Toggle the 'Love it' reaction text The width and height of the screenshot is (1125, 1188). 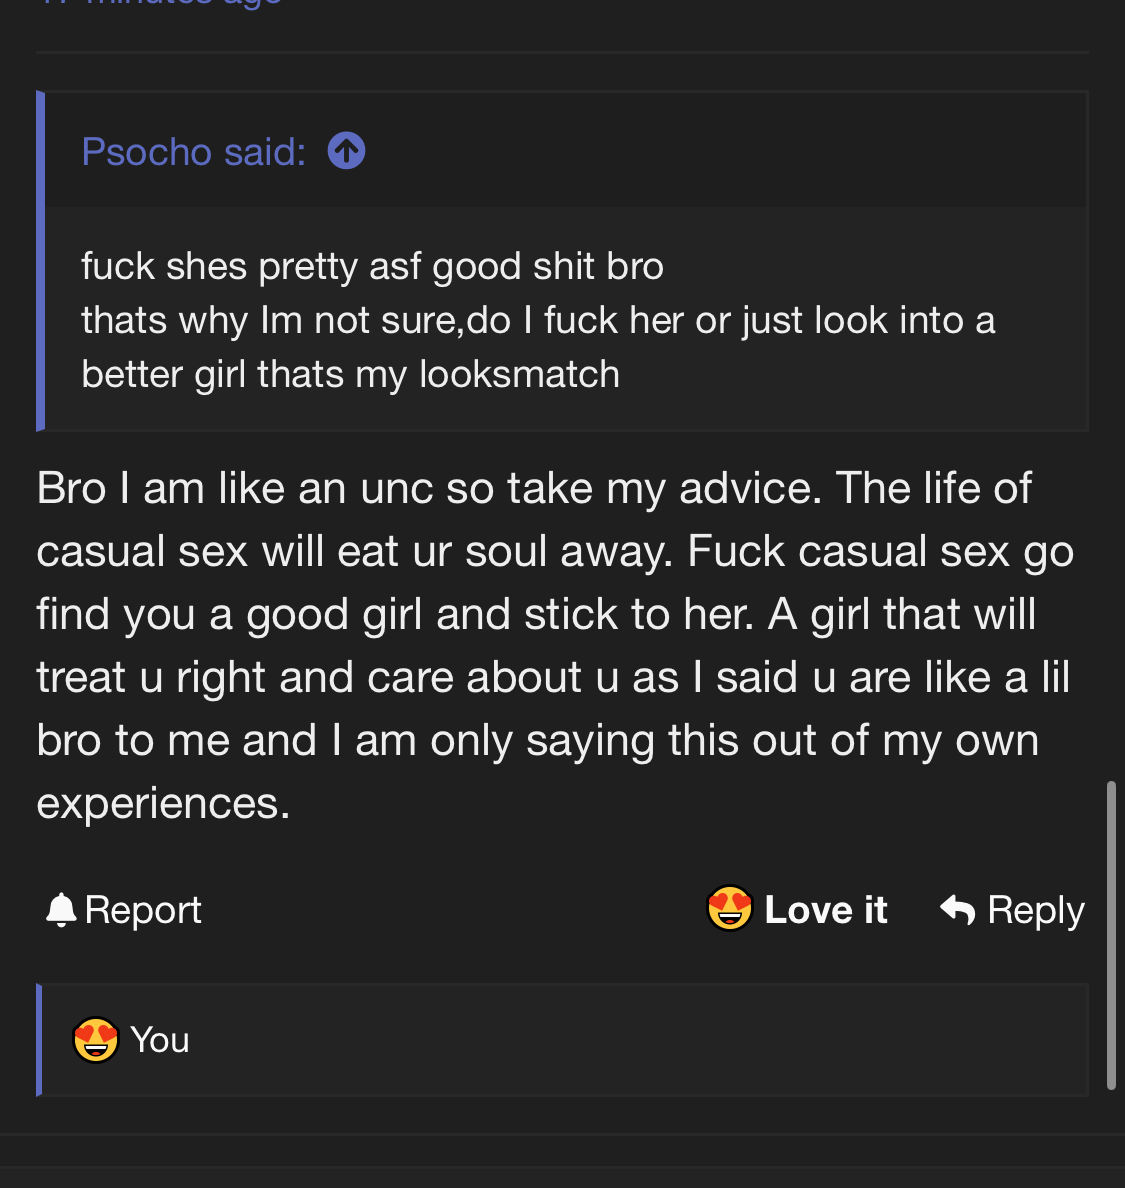tap(826, 909)
